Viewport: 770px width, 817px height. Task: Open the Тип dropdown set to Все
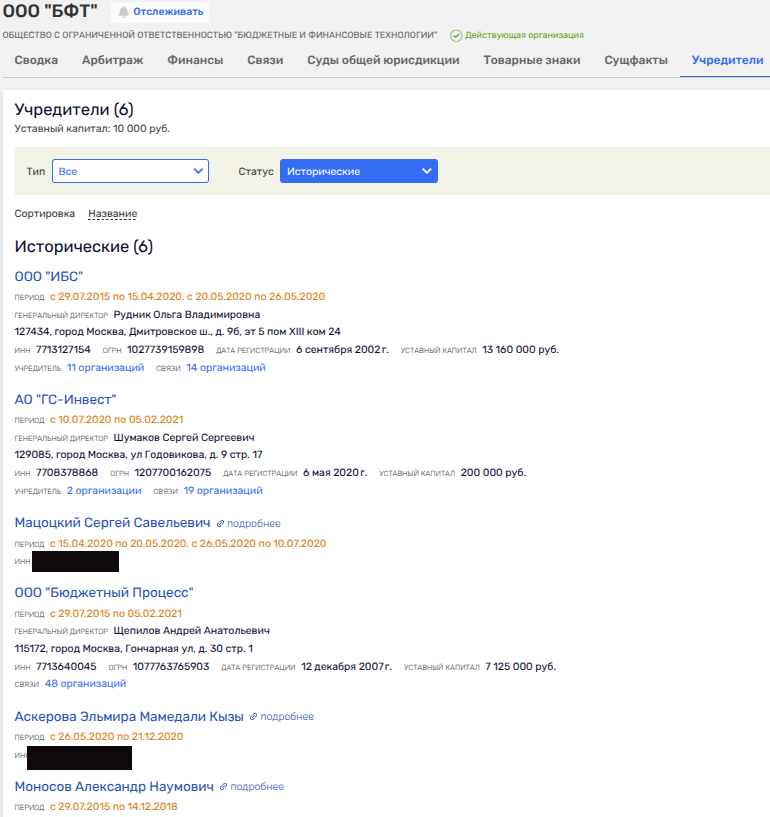click(x=130, y=171)
